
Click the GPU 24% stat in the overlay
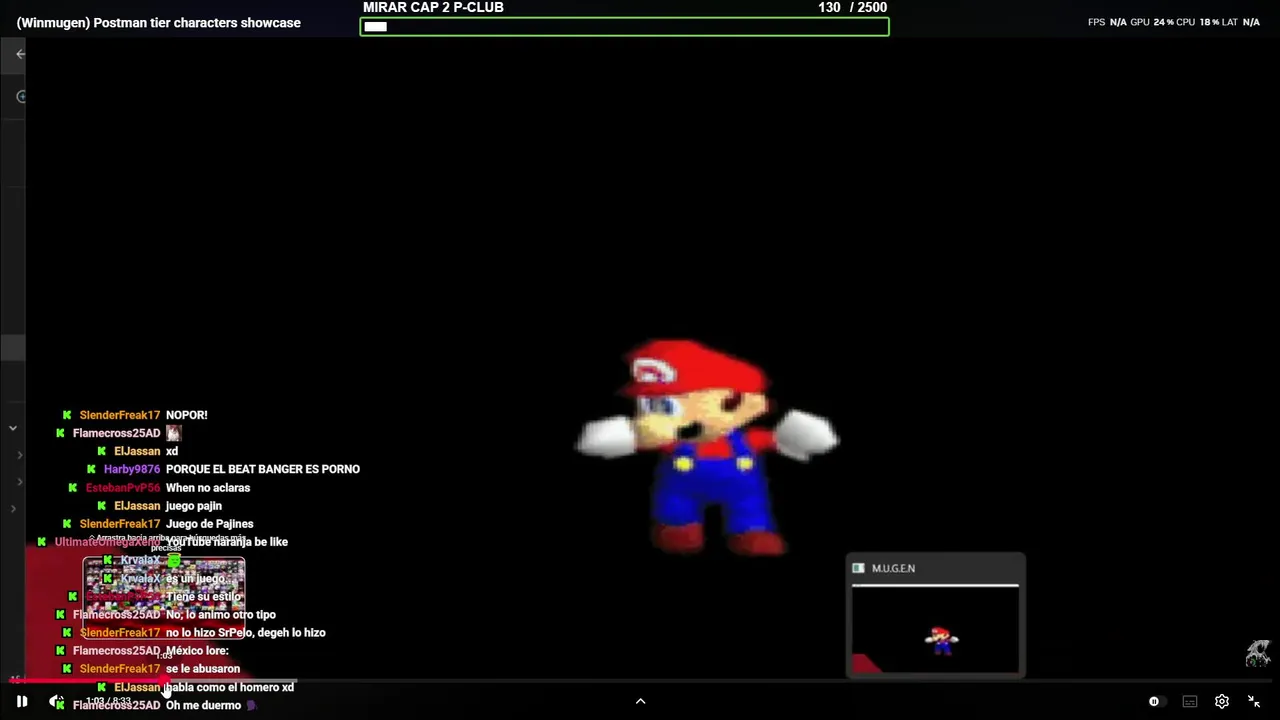(x=1152, y=22)
